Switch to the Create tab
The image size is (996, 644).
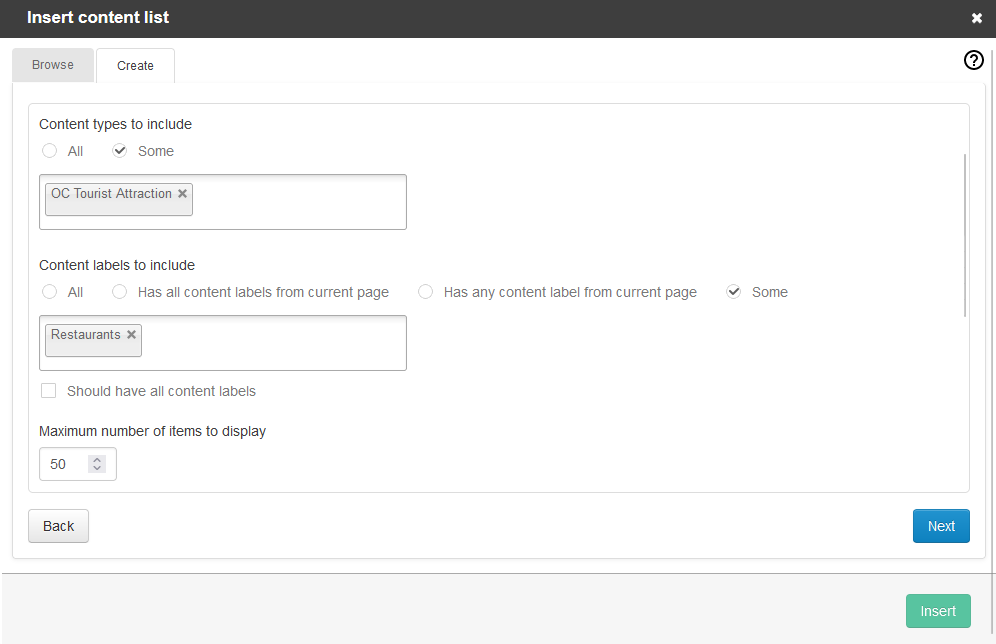pos(135,65)
